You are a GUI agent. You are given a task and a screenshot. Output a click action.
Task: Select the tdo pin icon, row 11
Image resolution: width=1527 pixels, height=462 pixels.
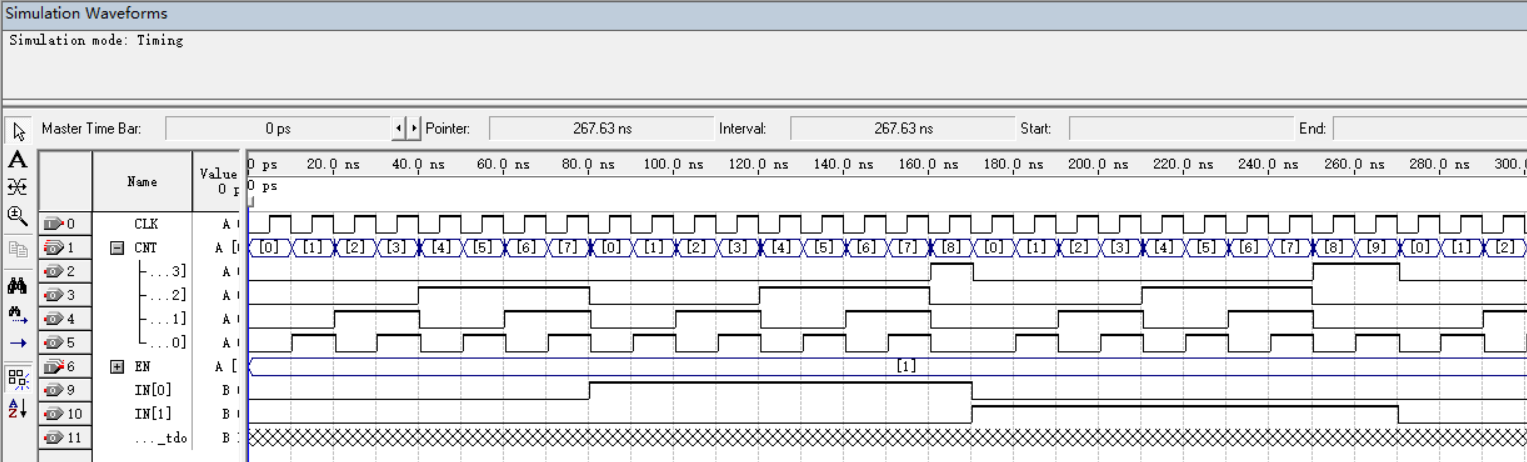click(54, 438)
